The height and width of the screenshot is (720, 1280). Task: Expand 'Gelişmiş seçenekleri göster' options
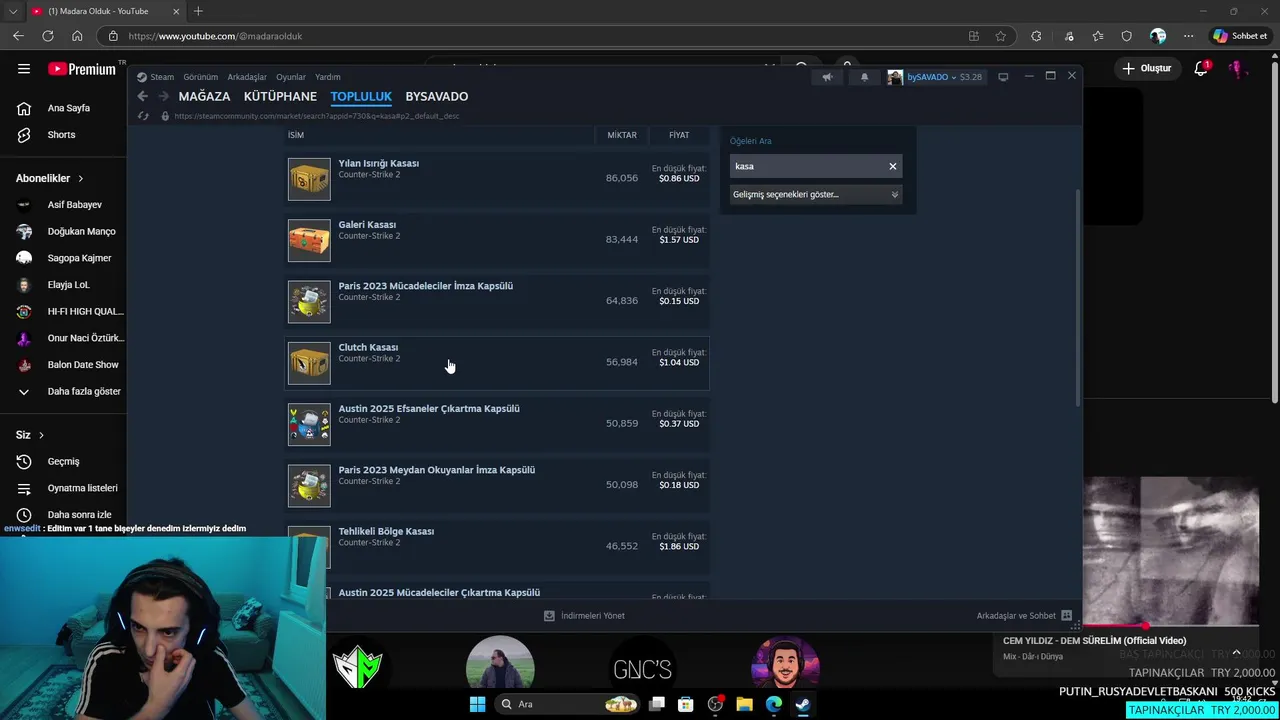(816, 194)
